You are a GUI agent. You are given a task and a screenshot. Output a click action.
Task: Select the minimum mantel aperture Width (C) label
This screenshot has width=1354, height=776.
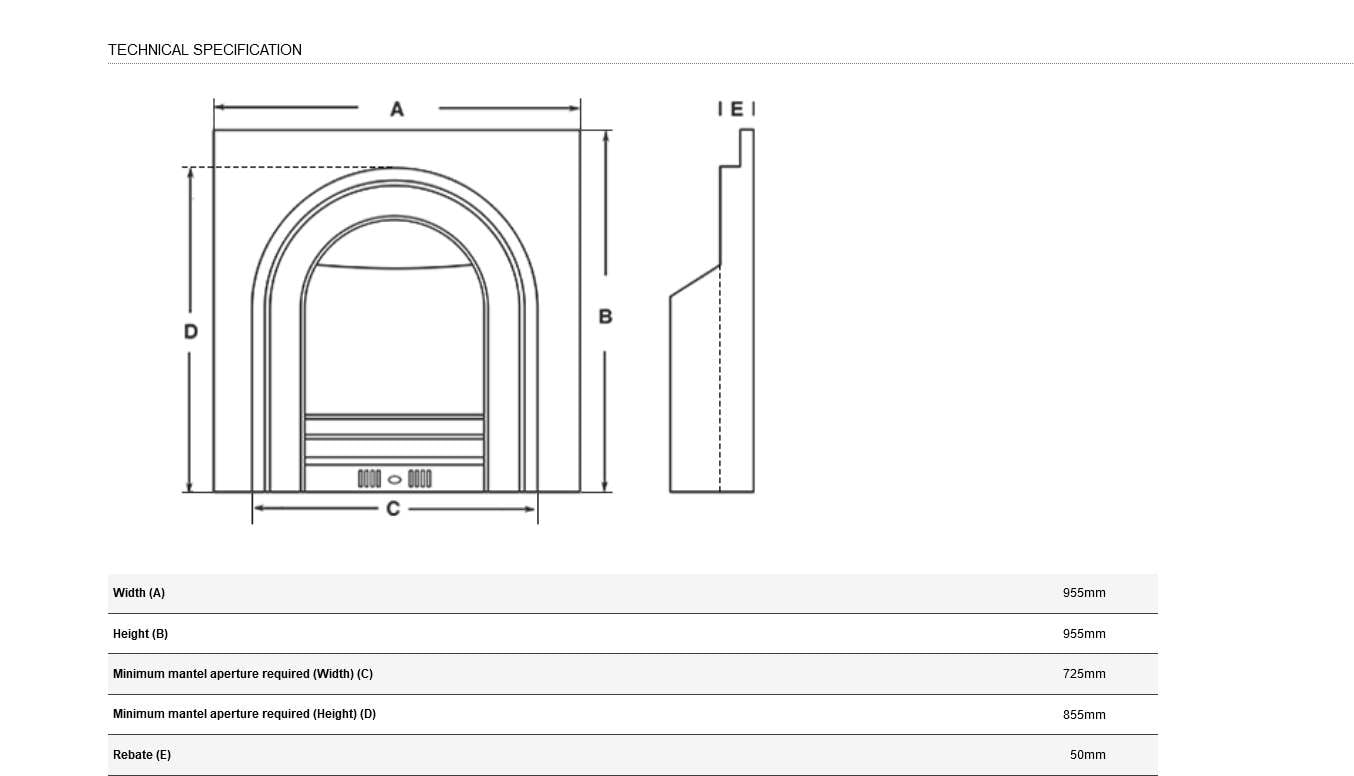click(x=243, y=674)
